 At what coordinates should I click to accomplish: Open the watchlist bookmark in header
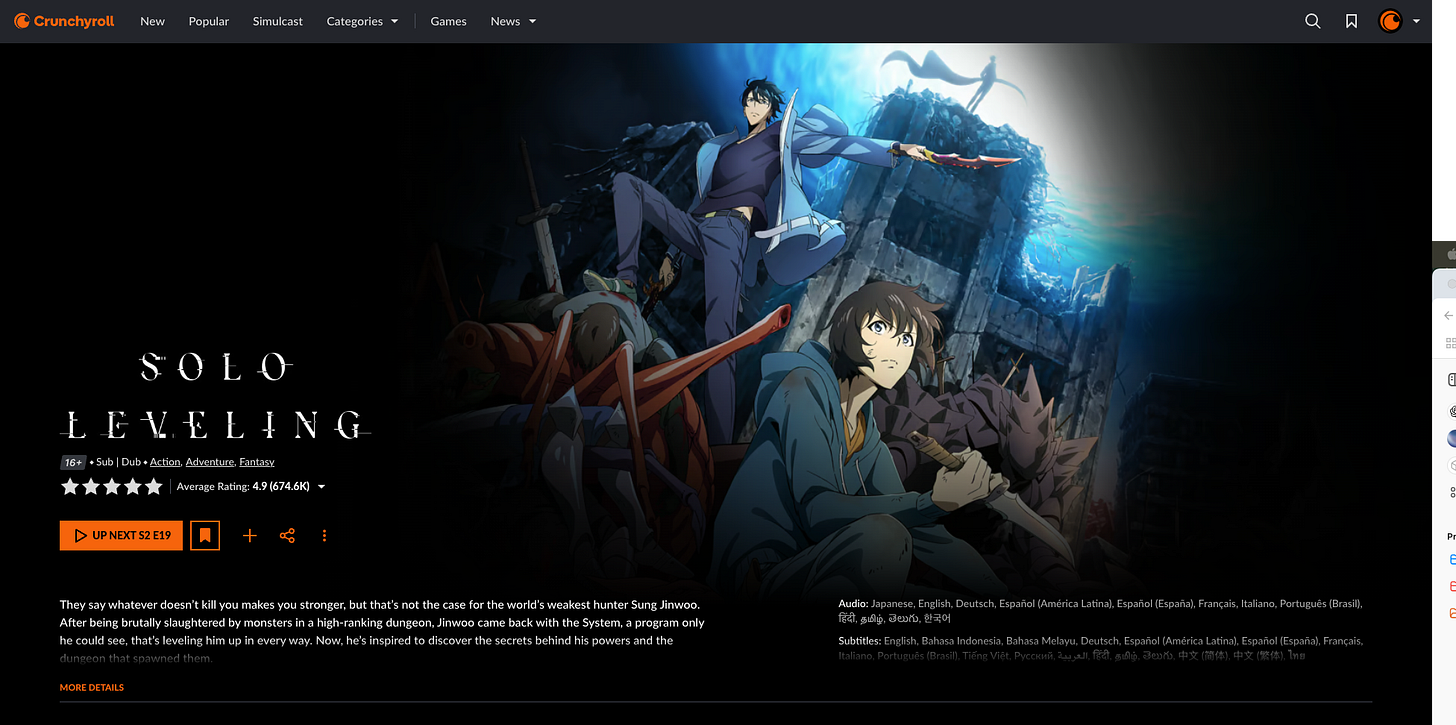point(1351,21)
